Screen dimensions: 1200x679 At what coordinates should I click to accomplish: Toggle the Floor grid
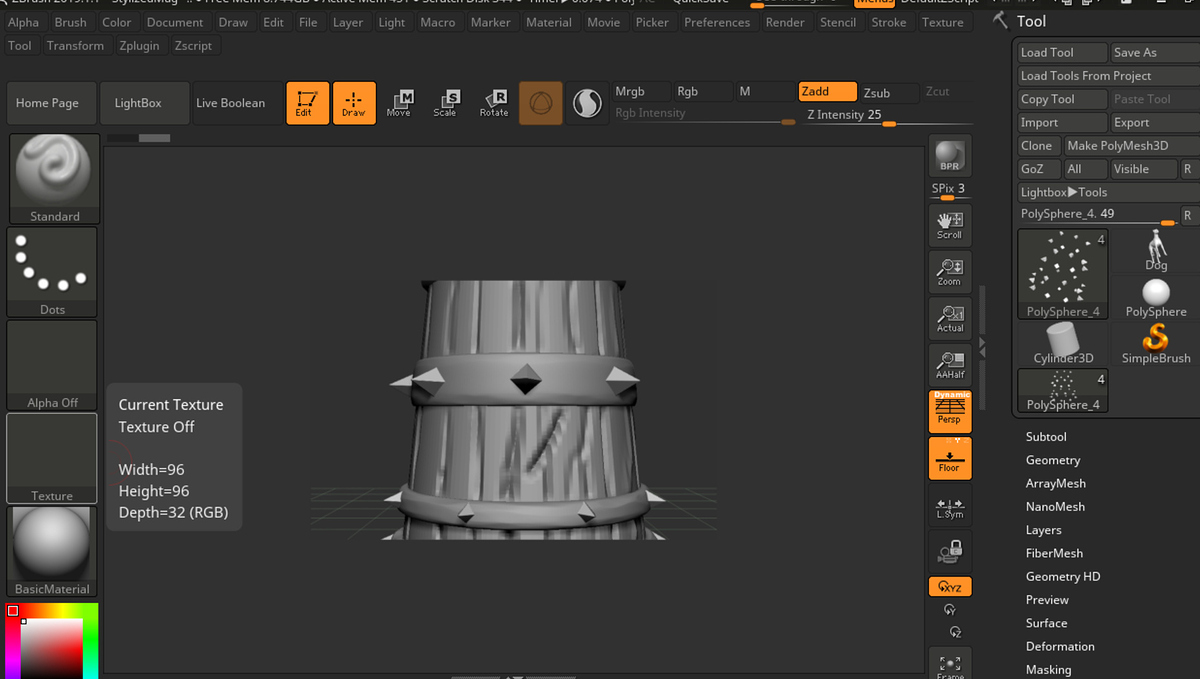point(949,458)
